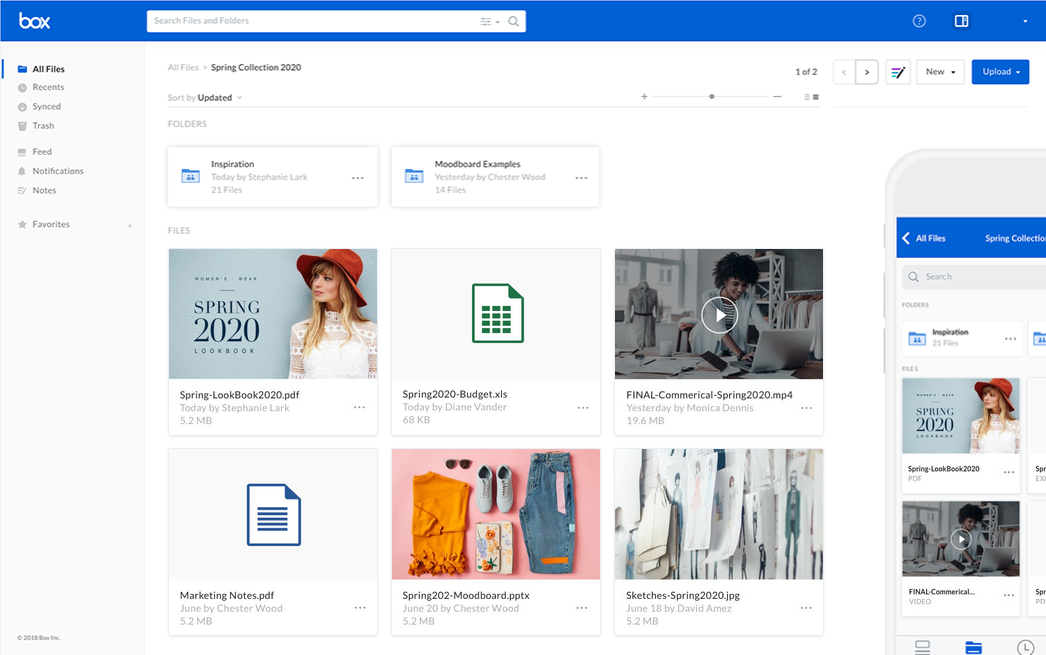Expand the Favorites sidebar section
Screen dimensions: 1046x655
pos(130,225)
